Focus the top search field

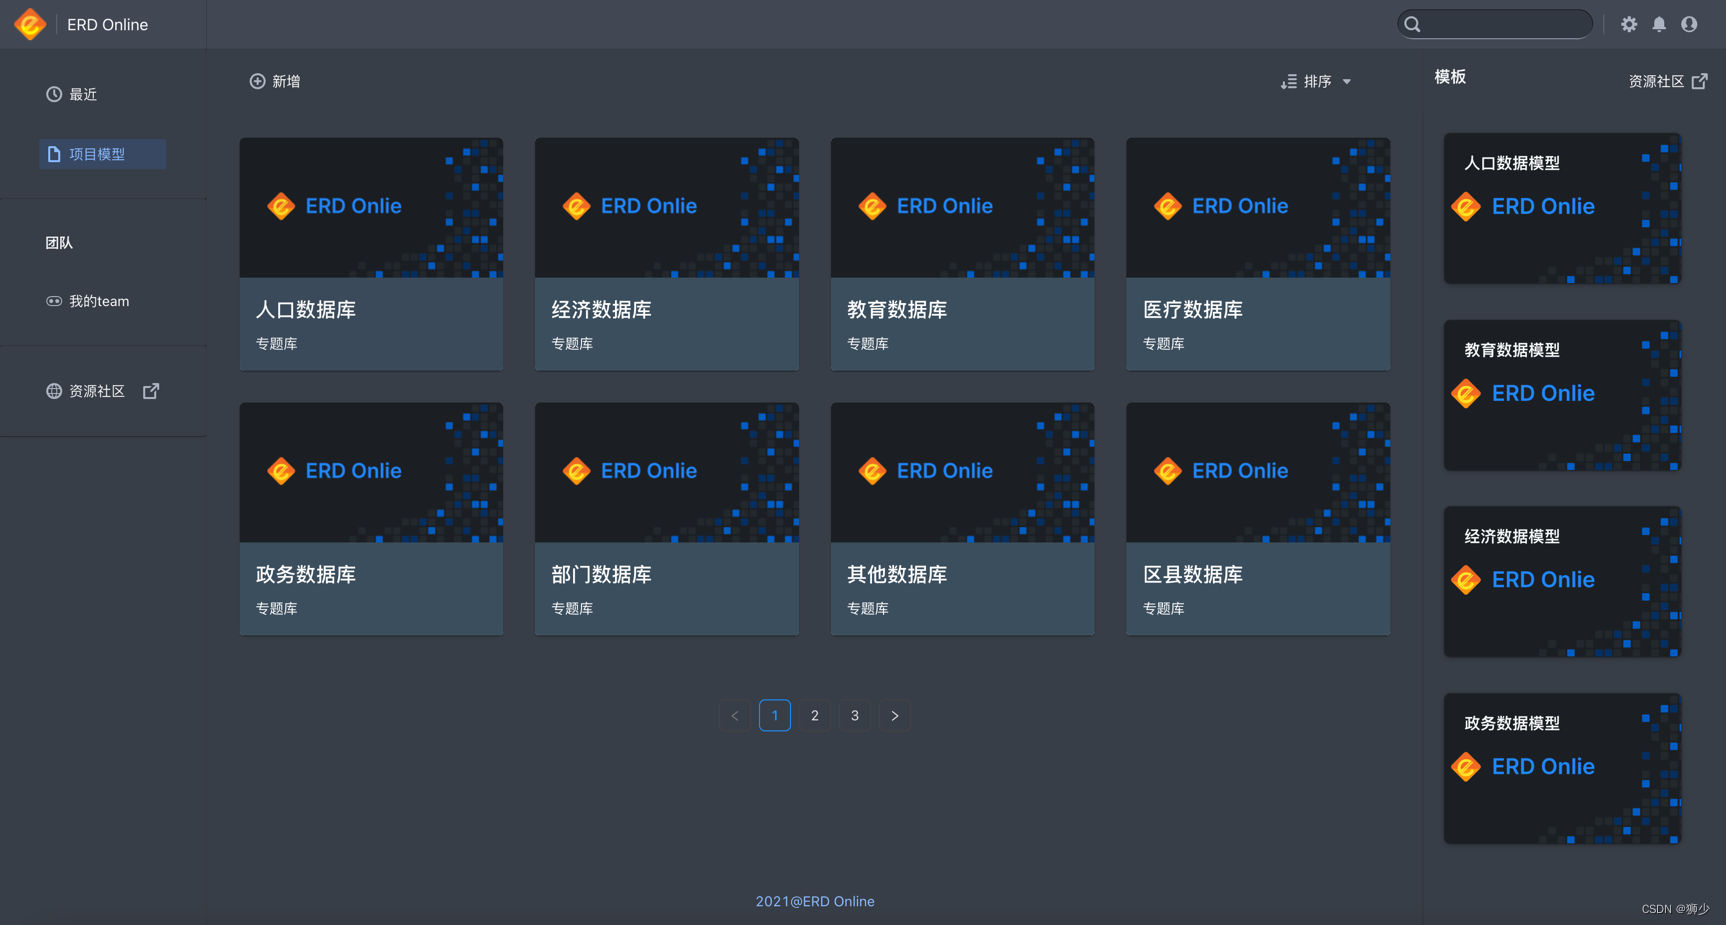pos(1495,24)
